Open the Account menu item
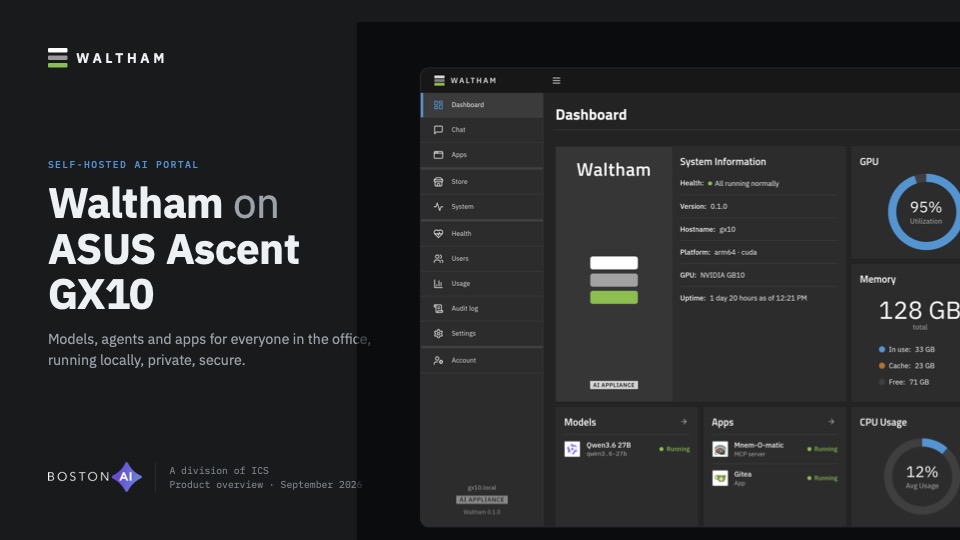 tap(482, 361)
